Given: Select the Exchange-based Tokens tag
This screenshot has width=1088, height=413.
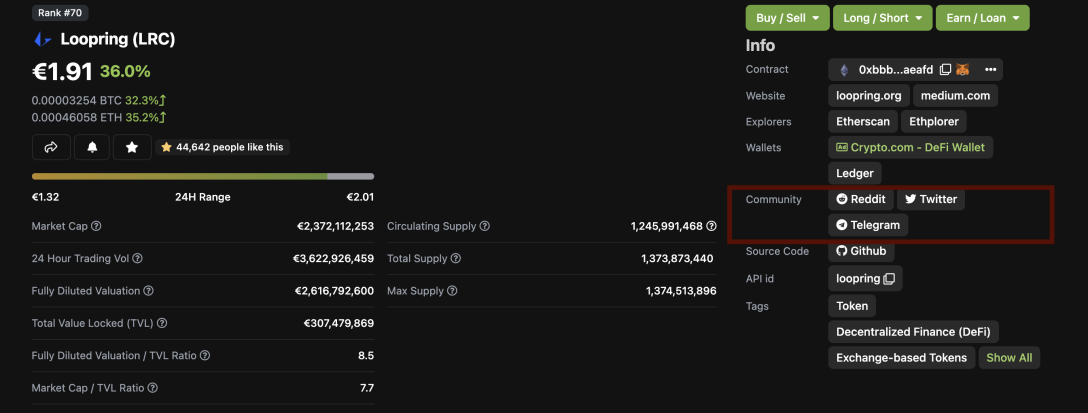Looking at the screenshot, I should click(901, 357).
